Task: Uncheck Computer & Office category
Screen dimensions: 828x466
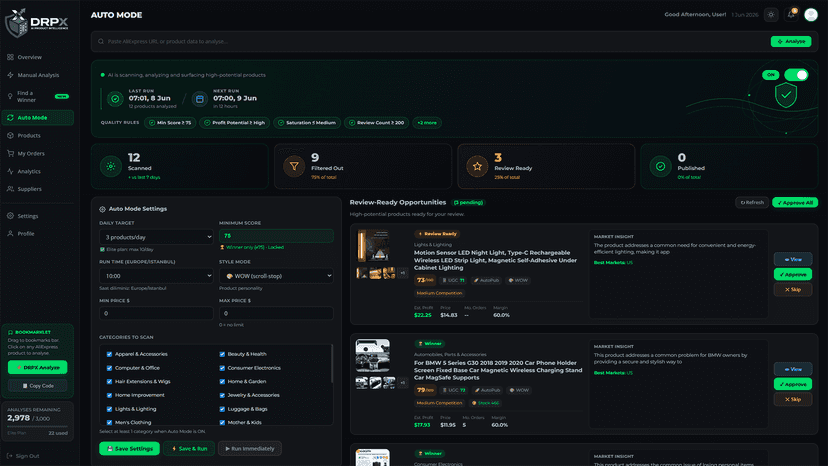Action: click(109, 368)
